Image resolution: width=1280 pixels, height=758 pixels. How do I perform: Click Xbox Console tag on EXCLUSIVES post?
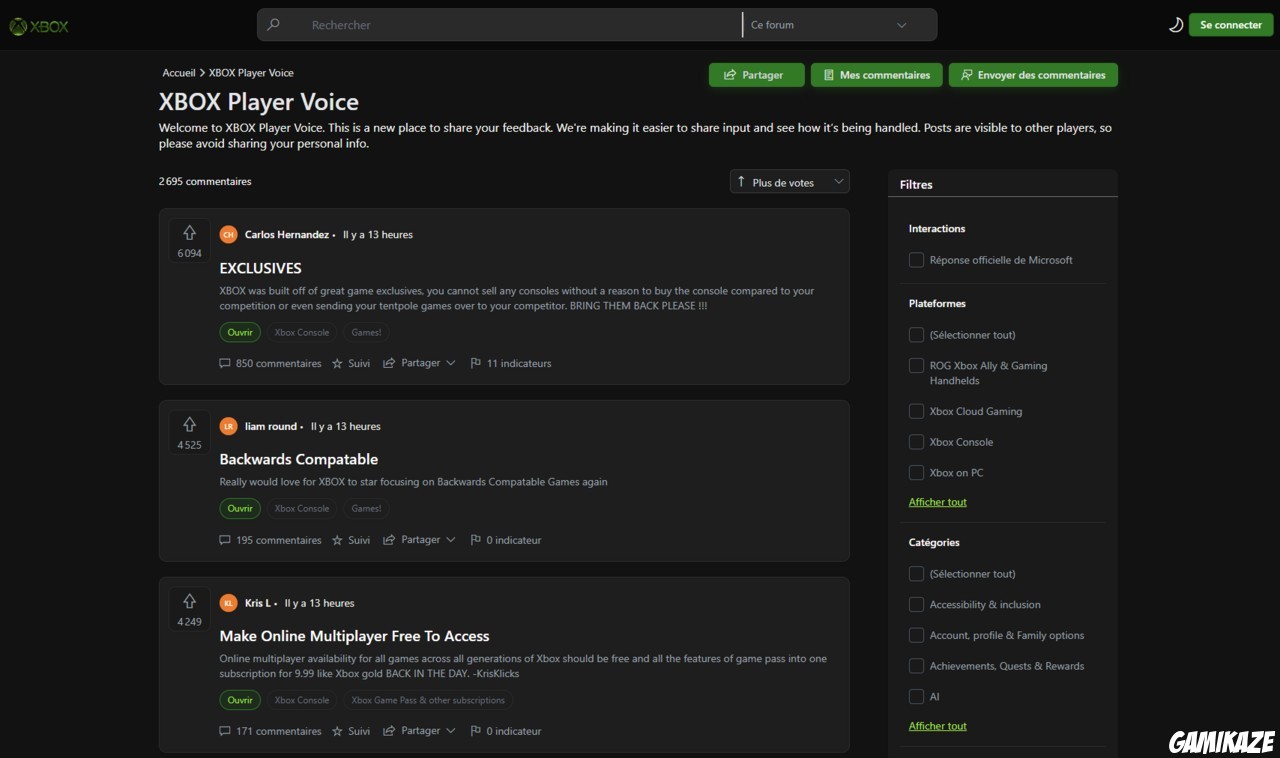[302, 332]
